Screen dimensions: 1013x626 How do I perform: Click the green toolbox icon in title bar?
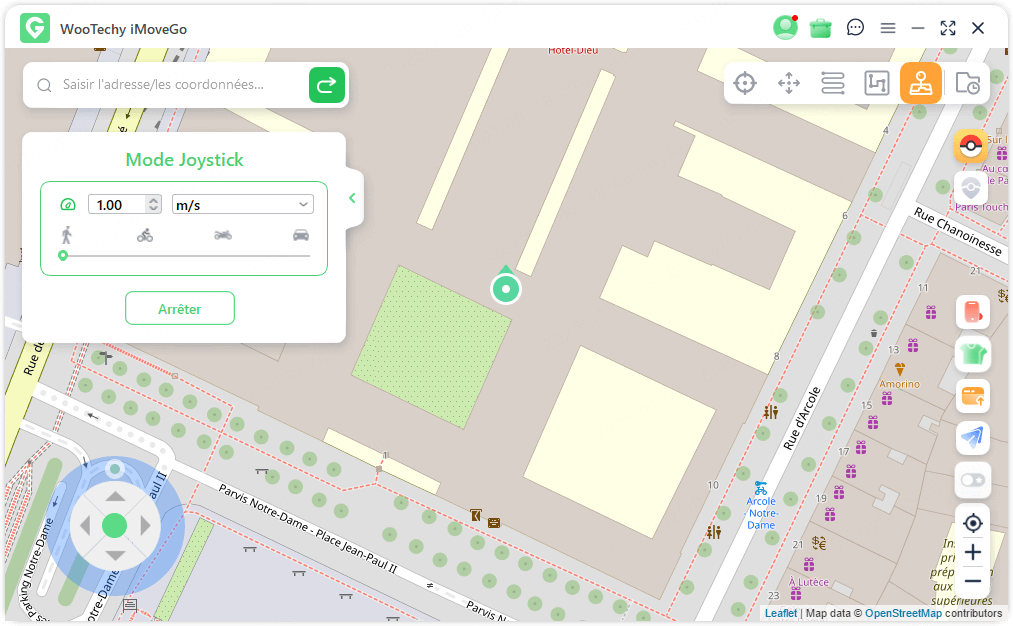(x=821, y=28)
